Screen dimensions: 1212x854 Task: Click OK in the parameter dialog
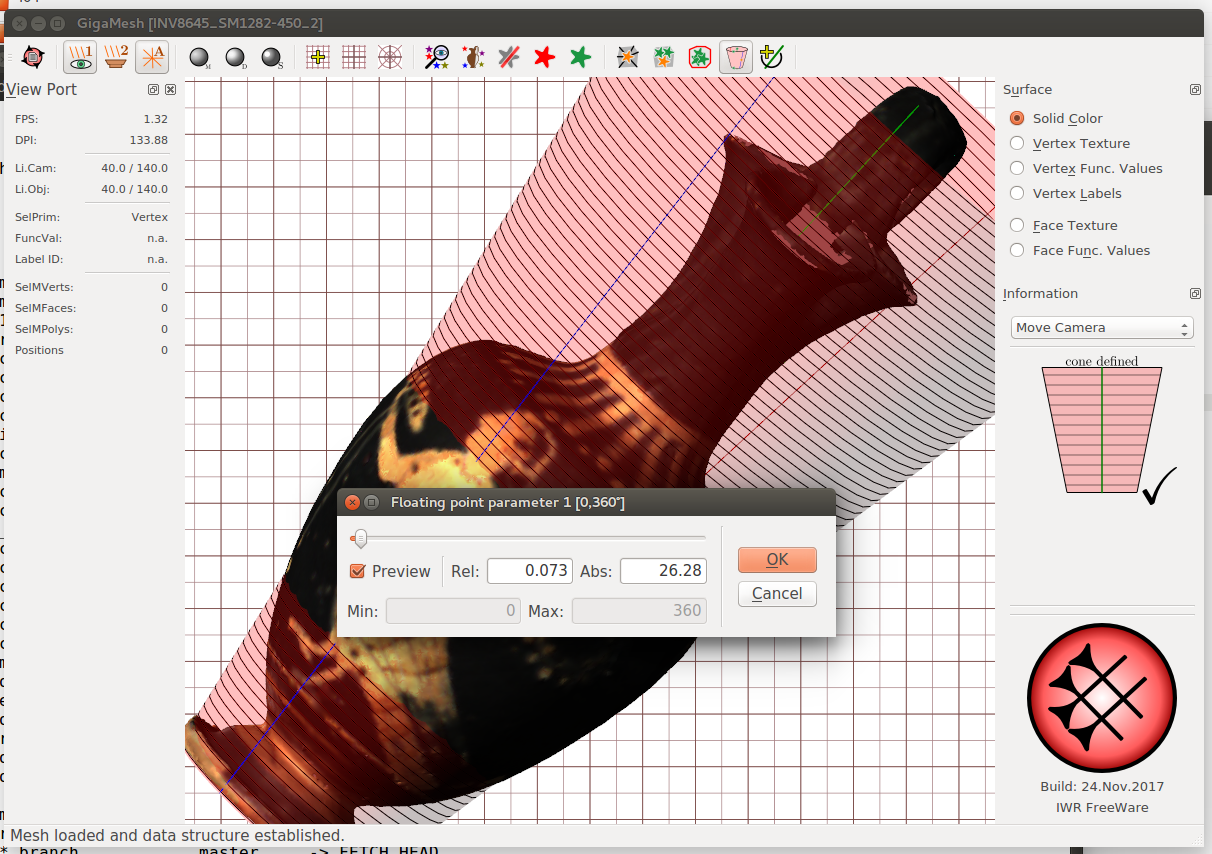(777, 559)
